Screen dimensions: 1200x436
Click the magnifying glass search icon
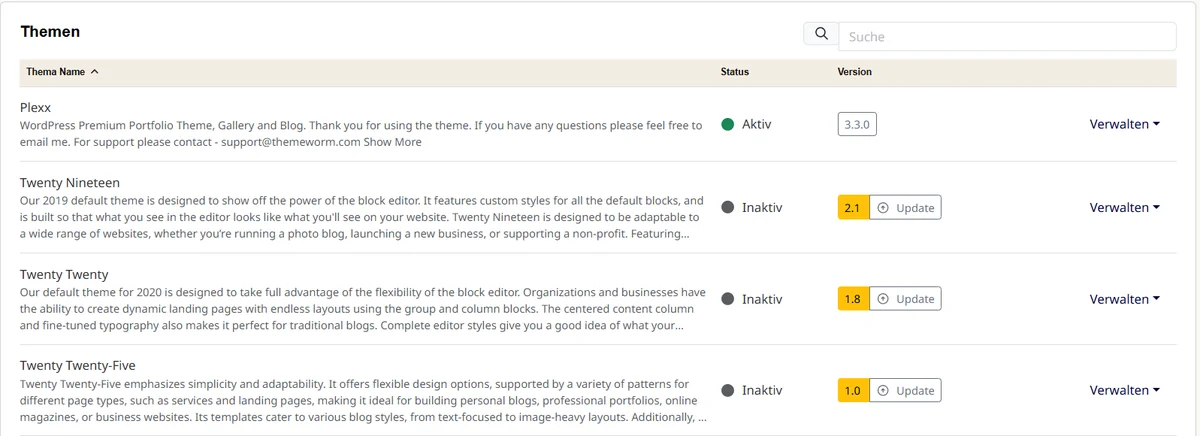click(x=821, y=34)
